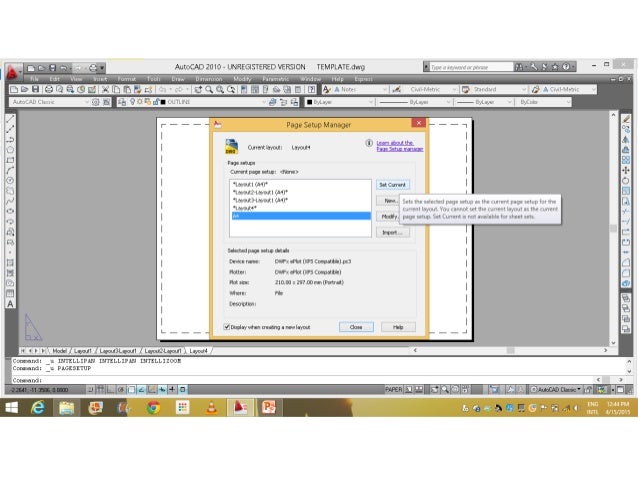Viewport: 638px width, 479px height.
Task: Open the Express menu
Action: click(x=363, y=79)
